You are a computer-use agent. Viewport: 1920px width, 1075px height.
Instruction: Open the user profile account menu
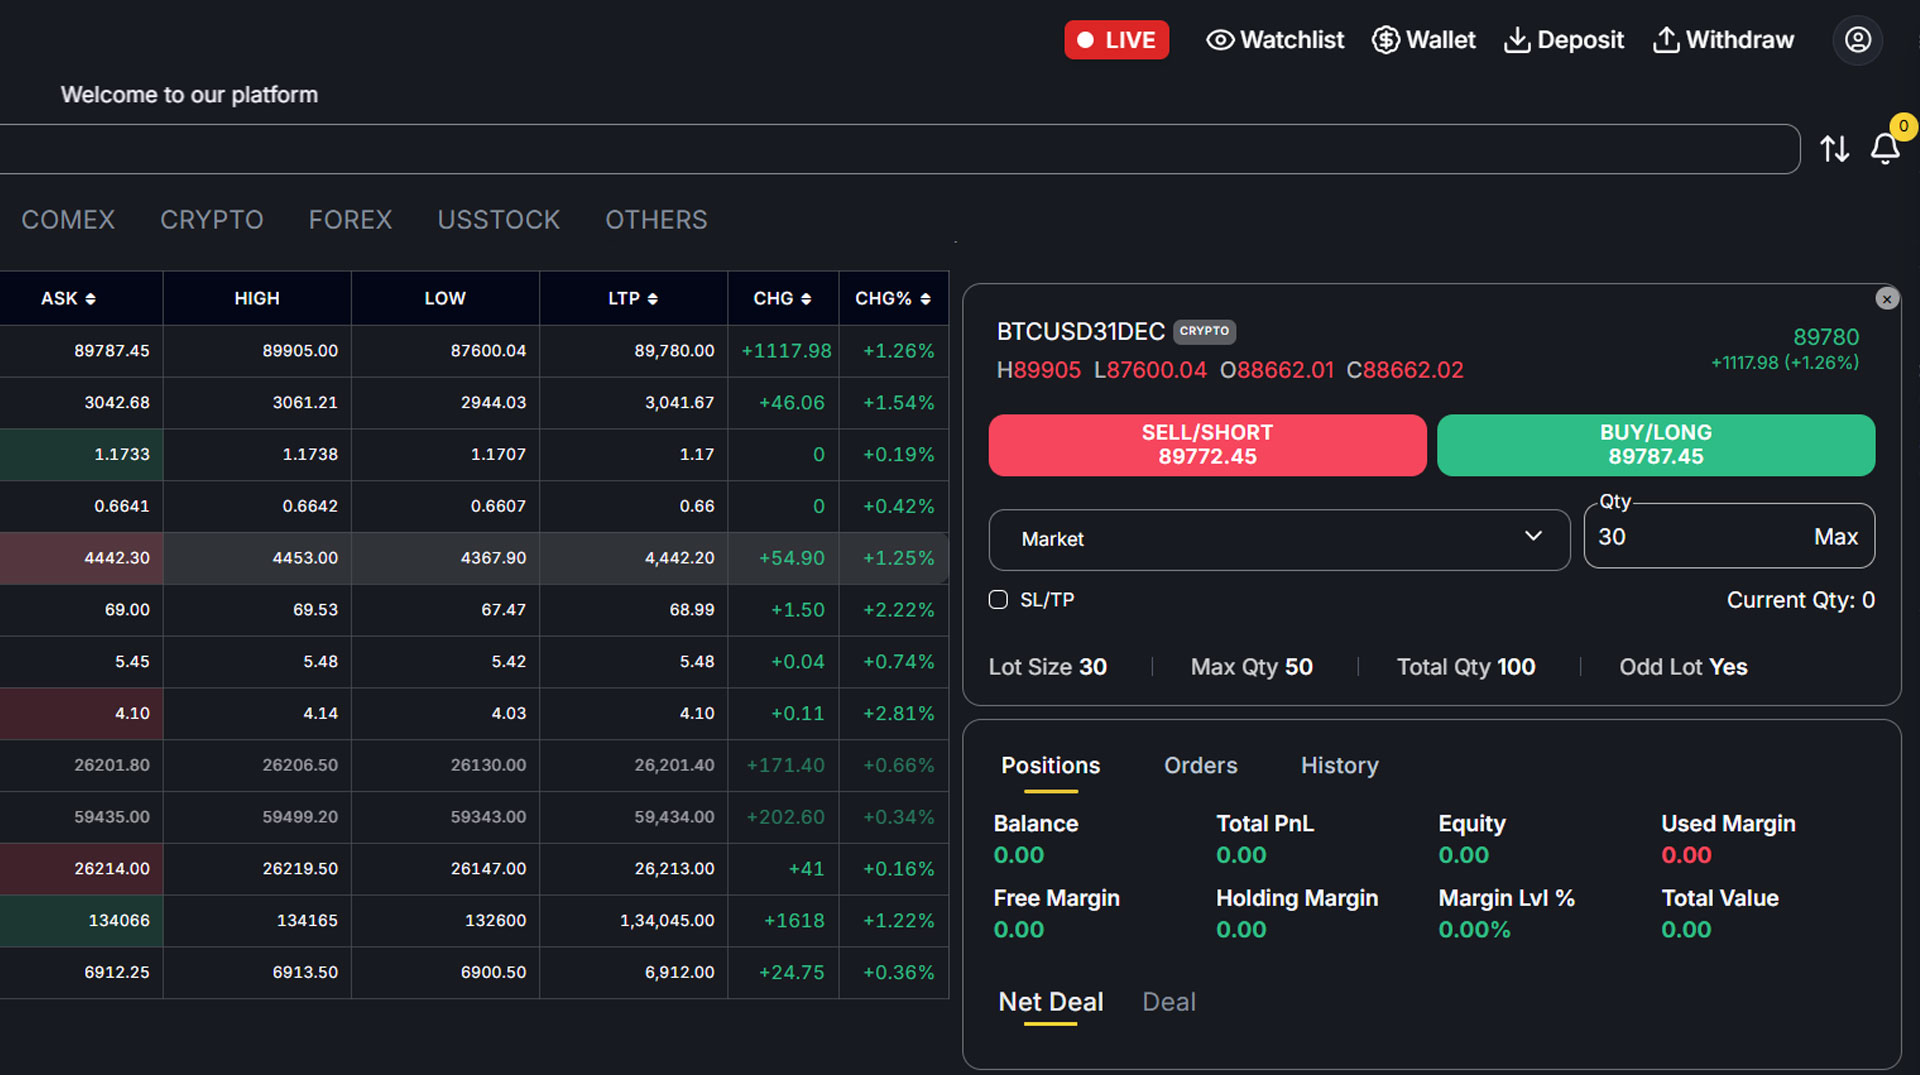pyautogui.click(x=1857, y=40)
